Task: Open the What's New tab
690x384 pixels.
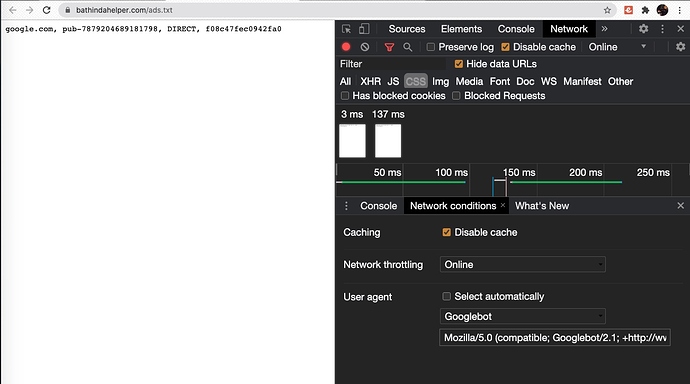Action: [x=542, y=206]
